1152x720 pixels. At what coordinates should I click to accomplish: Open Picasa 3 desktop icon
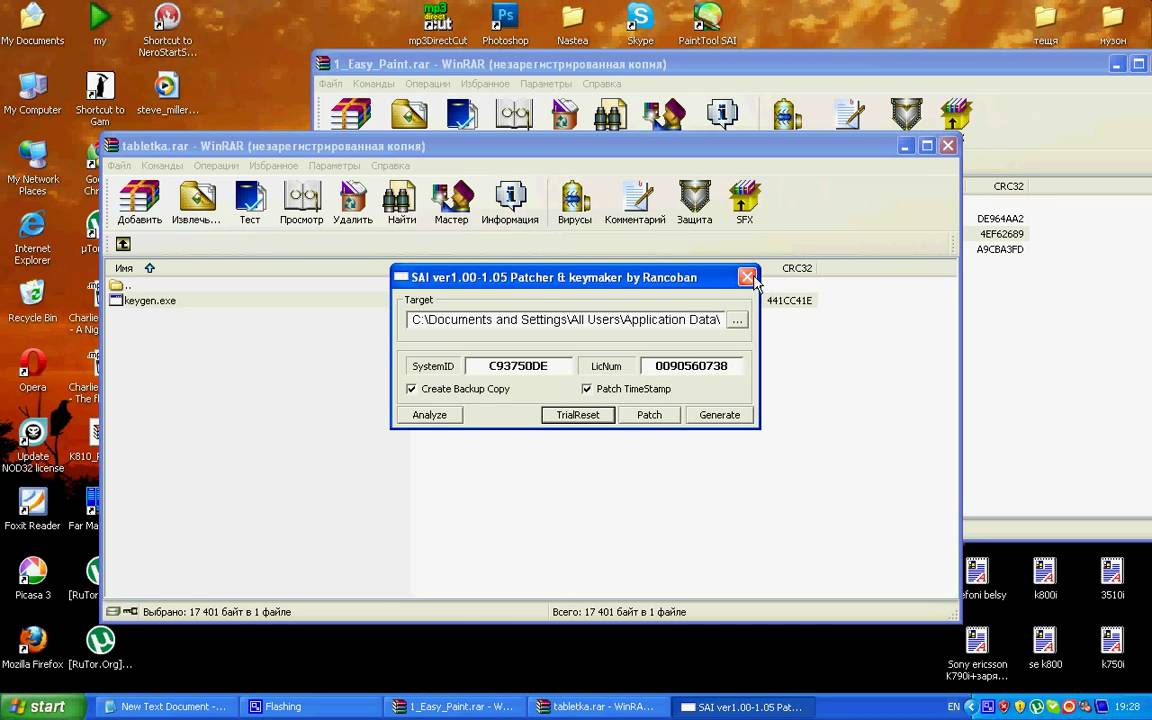(x=32, y=579)
